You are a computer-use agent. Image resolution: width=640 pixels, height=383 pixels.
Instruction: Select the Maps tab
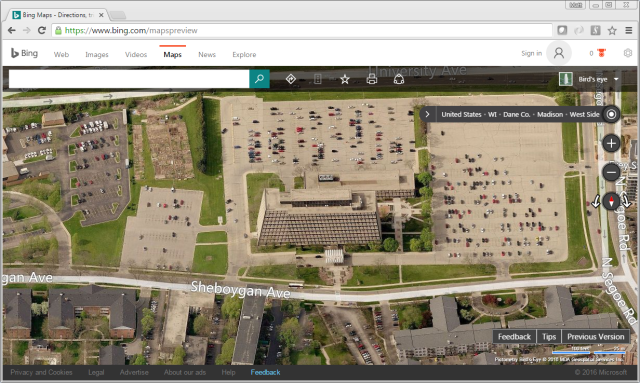pos(173,54)
